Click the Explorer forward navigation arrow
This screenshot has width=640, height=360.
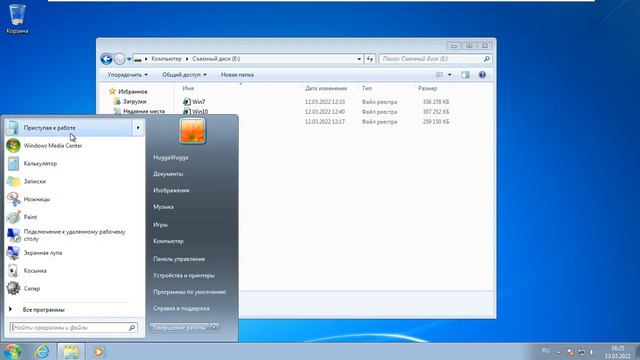point(120,59)
